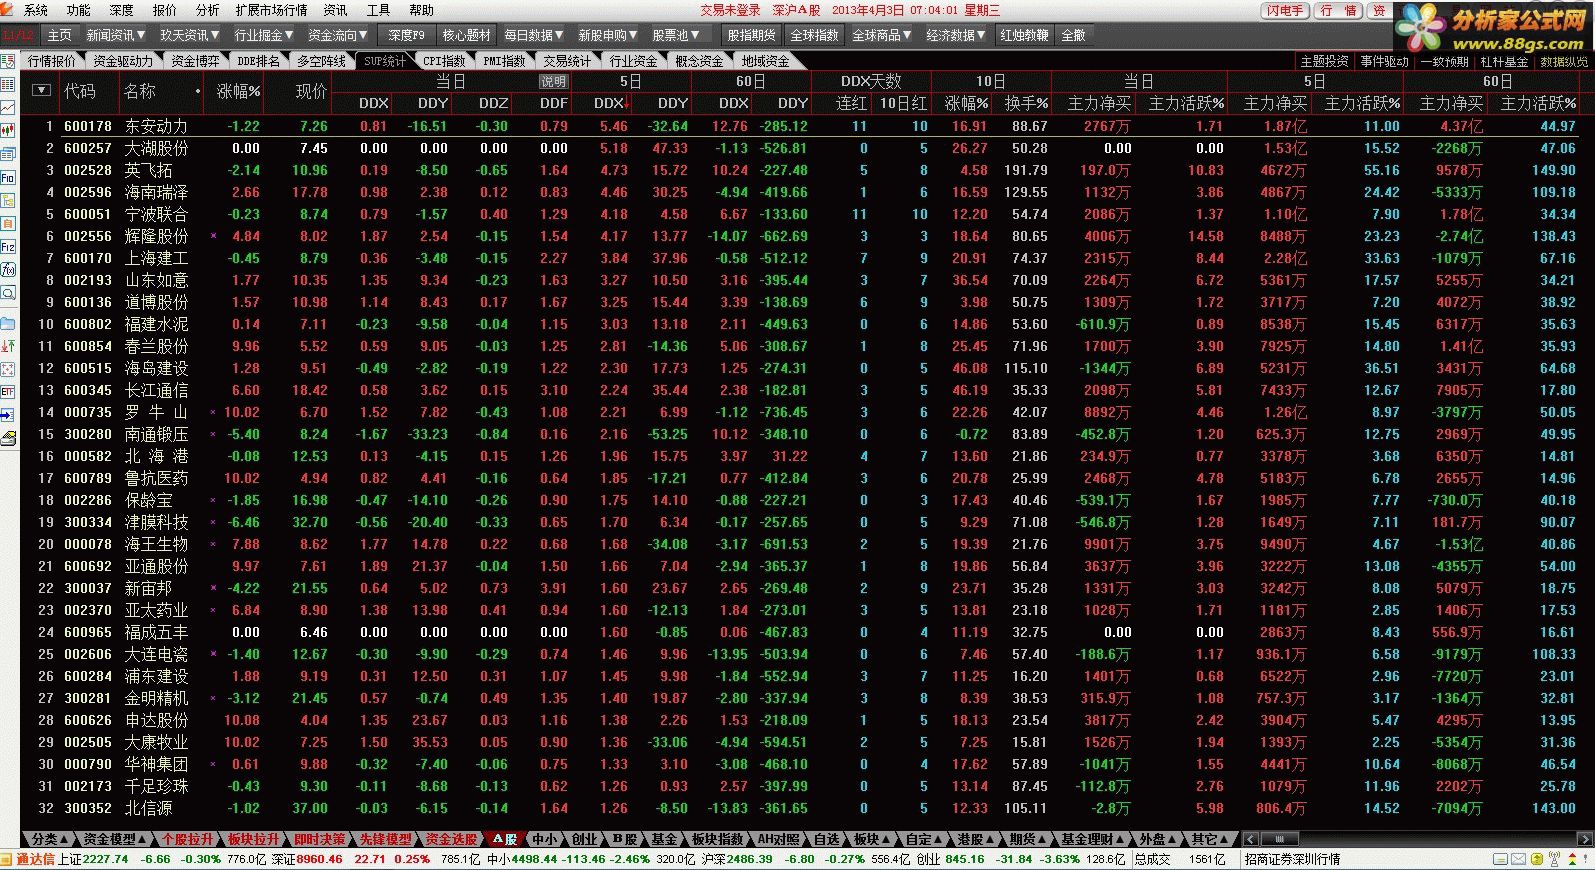
Task: Select the 资金选股 bottom tab
Action: (x=451, y=839)
